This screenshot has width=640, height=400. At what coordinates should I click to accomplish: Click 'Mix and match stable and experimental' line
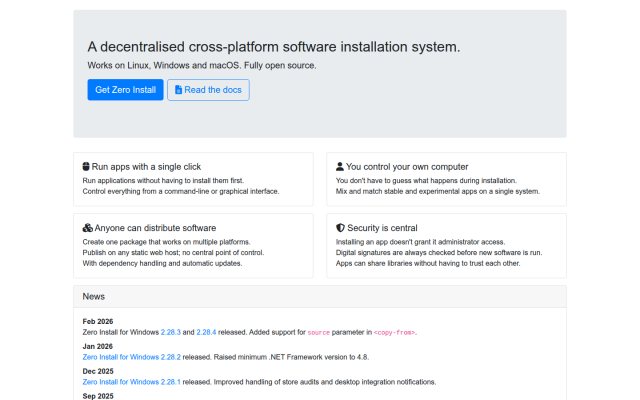pos(438,191)
